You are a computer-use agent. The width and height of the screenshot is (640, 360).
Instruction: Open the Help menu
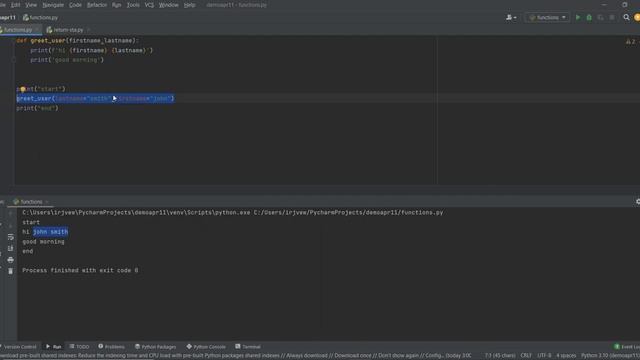click(x=189, y=5)
